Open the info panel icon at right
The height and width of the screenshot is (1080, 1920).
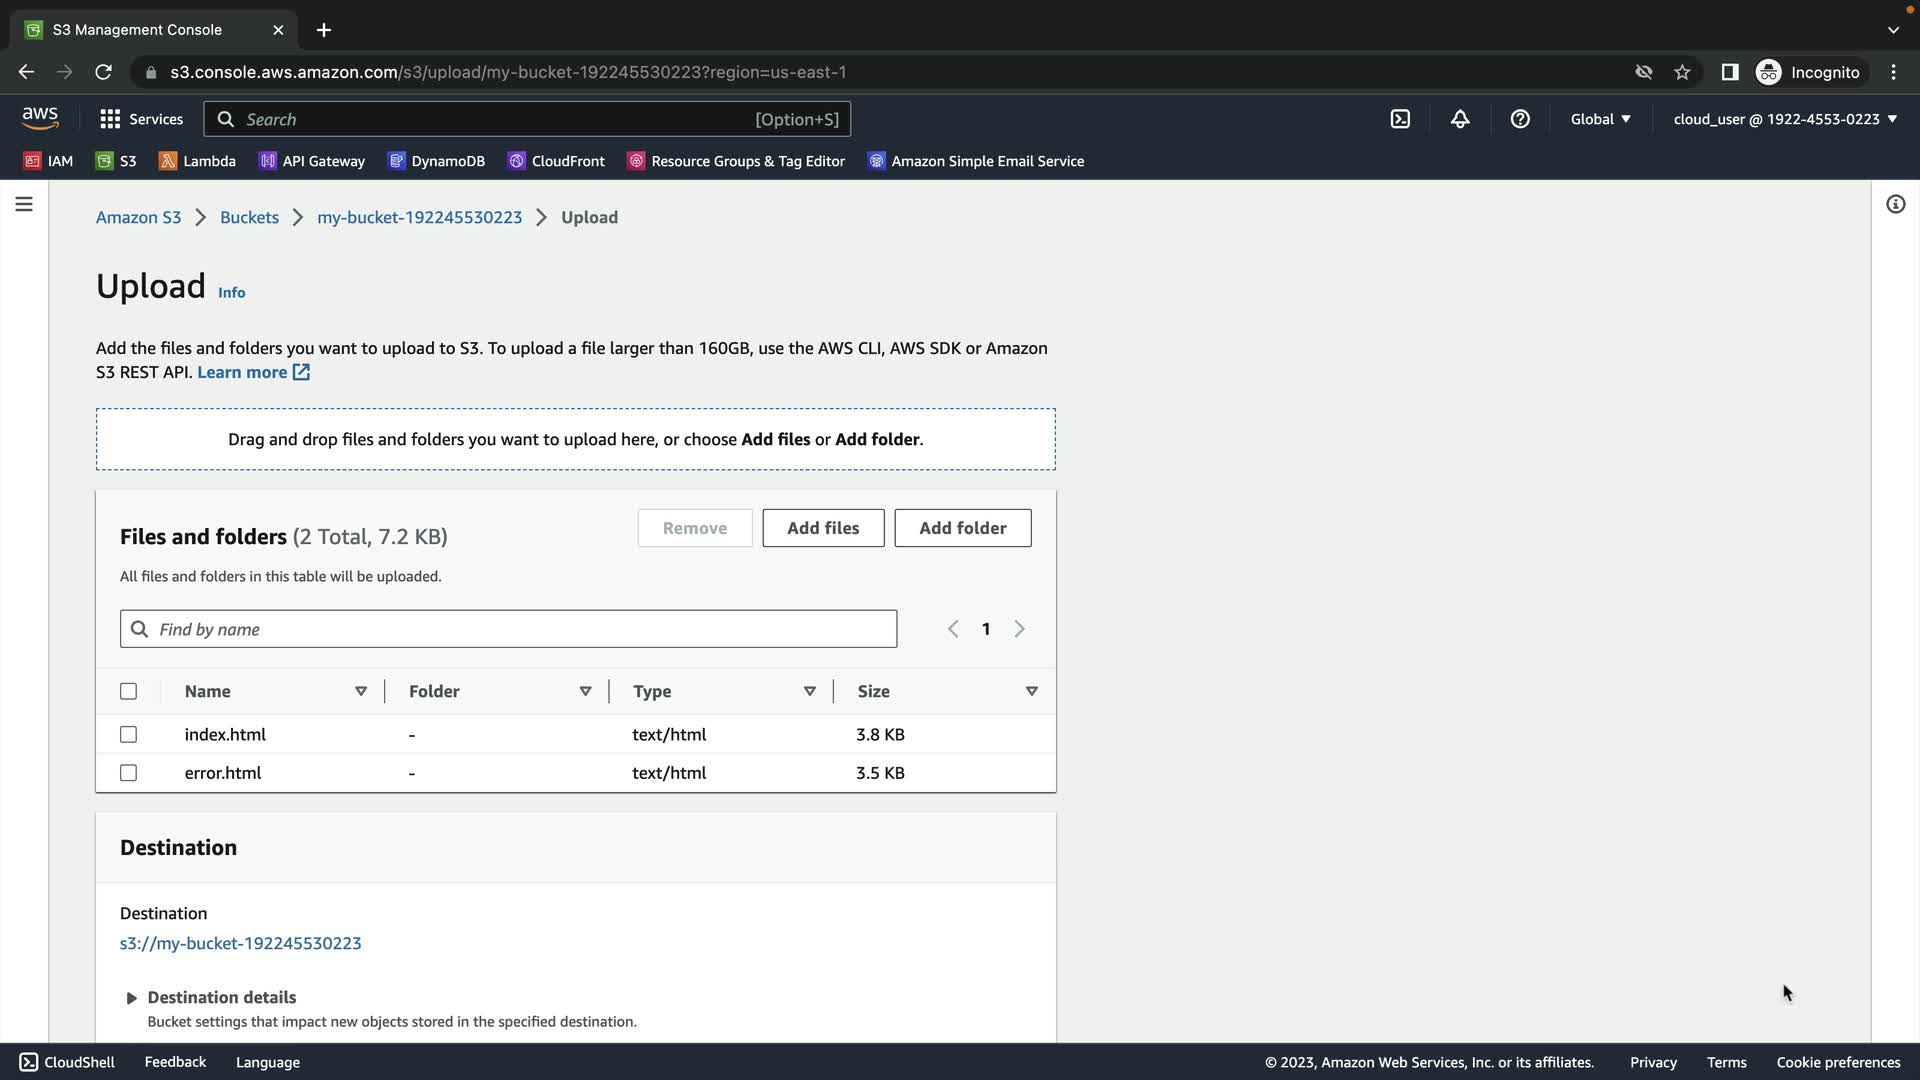(1895, 204)
